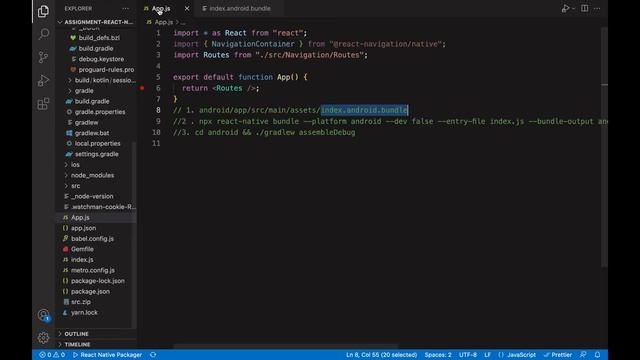The image size is (640, 360).
Task: Start React Native Packager from status bar
Action: pyautogui.click(x=107, y=355)
